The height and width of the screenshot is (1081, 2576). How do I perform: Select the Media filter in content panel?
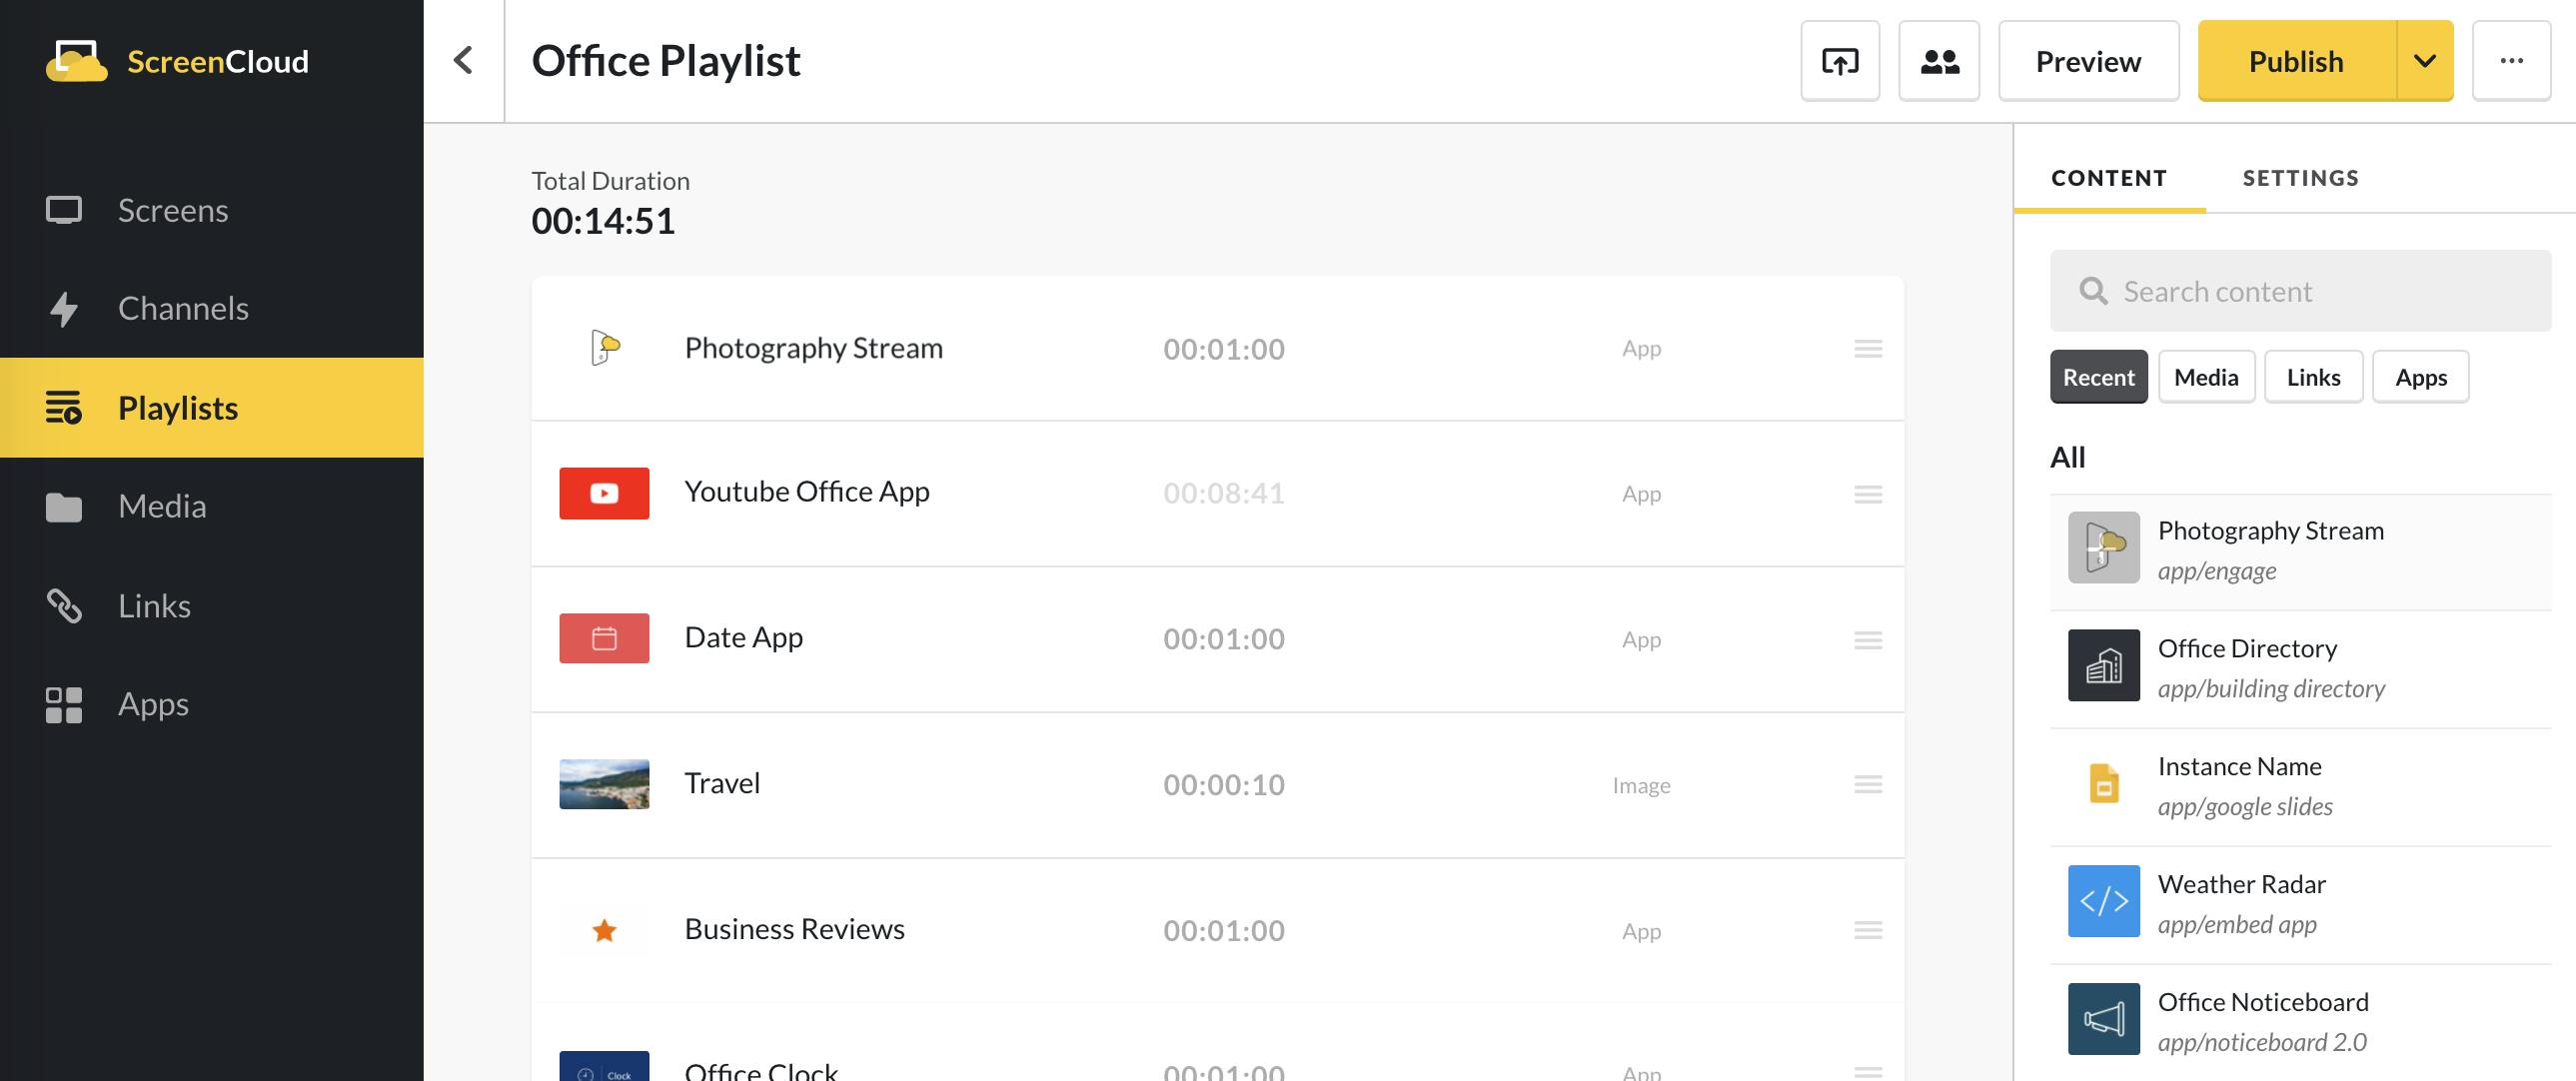pyautogui.click(x=2206, y=377)
